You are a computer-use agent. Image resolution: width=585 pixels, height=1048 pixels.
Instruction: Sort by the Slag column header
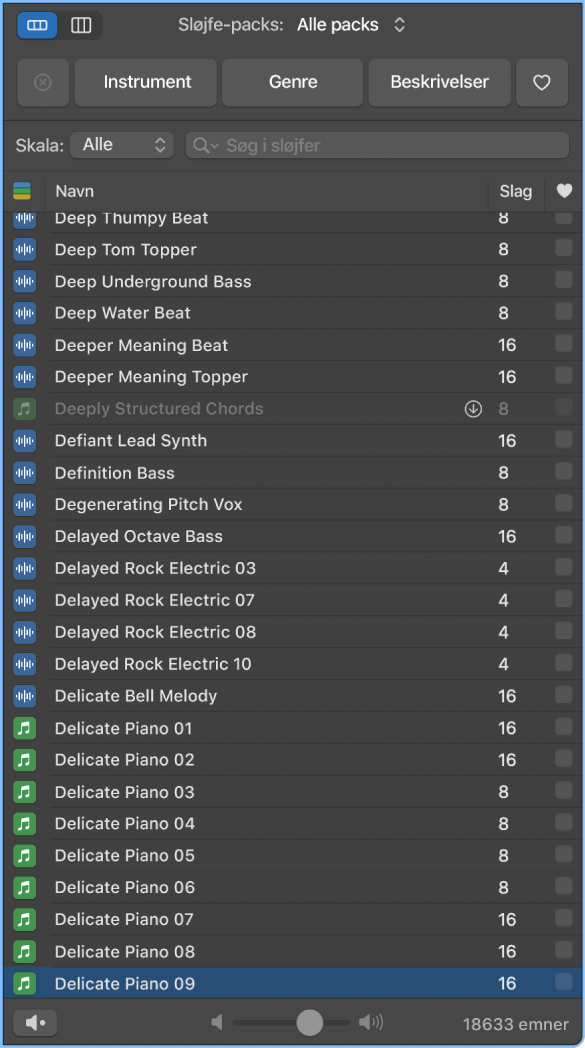[x=515, y=192]
